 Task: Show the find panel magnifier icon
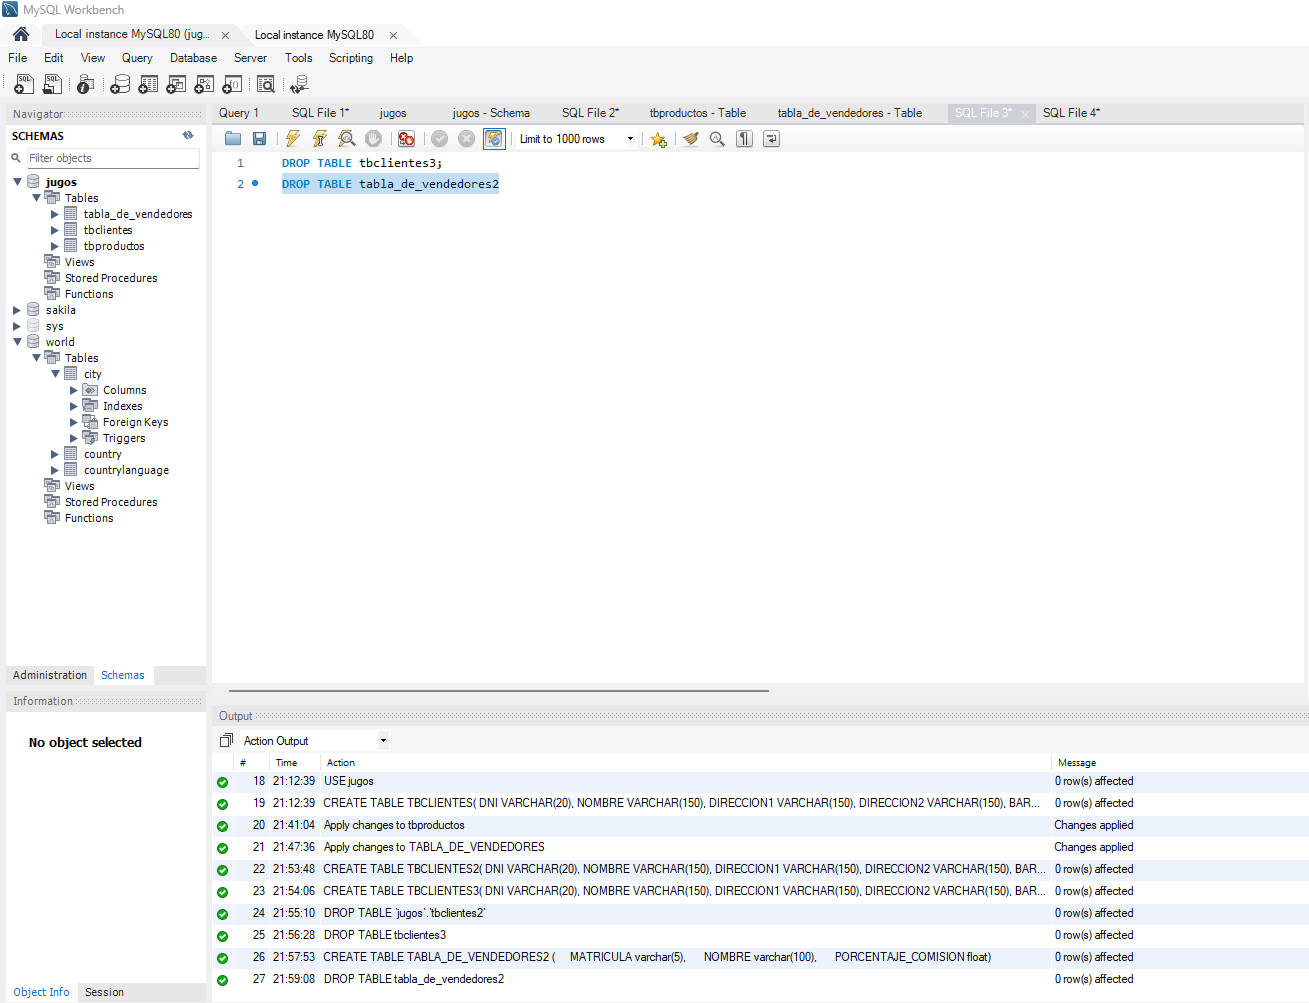click(x=717, y=139)
